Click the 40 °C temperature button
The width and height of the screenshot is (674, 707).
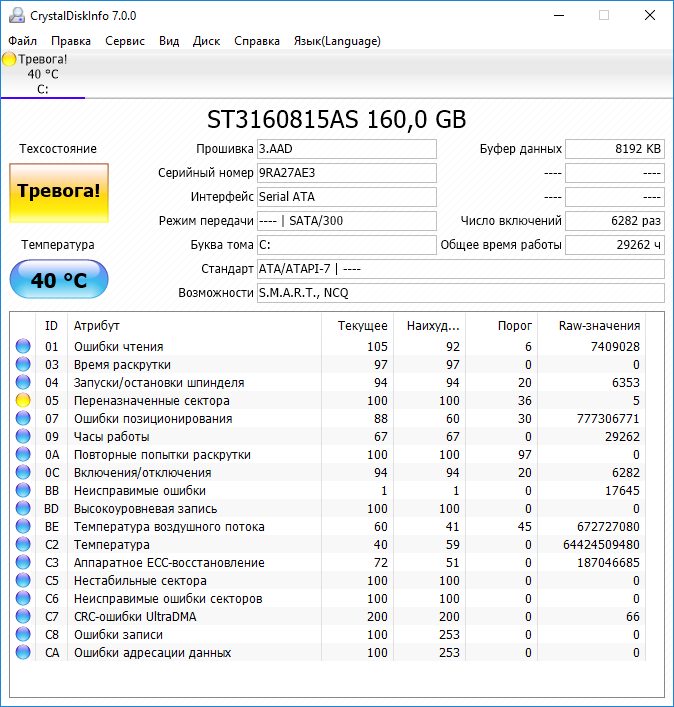(59, 280)
